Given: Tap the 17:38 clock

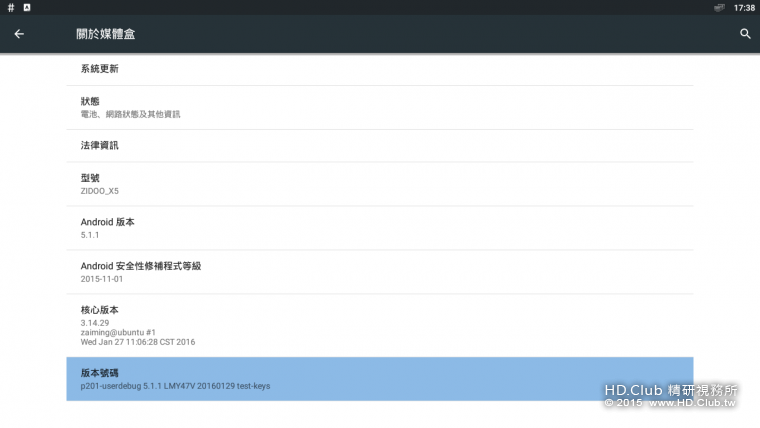Looking at the screenshot, I should pyautogui.click(x=744, y=8).
